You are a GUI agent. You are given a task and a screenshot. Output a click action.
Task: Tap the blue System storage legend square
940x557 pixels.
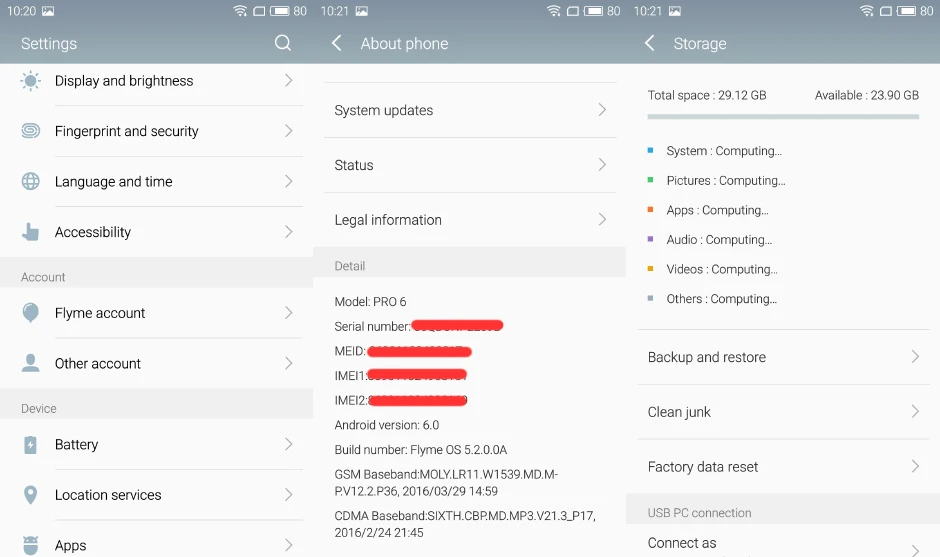(x=650, y=150)
